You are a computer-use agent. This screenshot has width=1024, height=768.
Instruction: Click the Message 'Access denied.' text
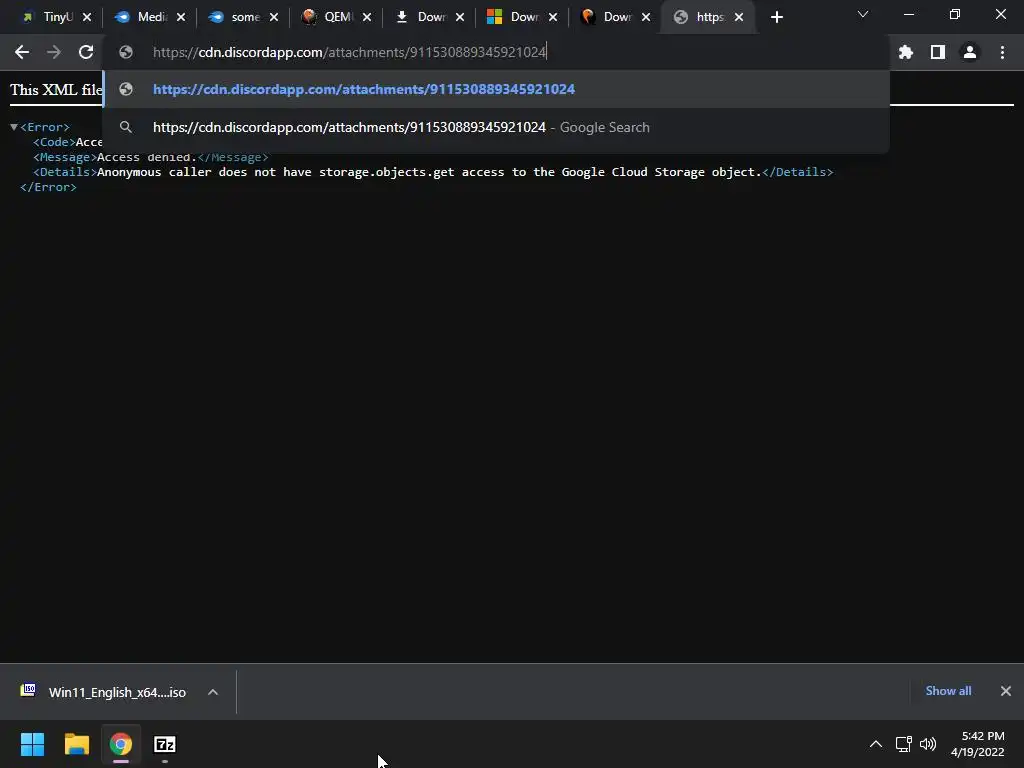(147, 157)
